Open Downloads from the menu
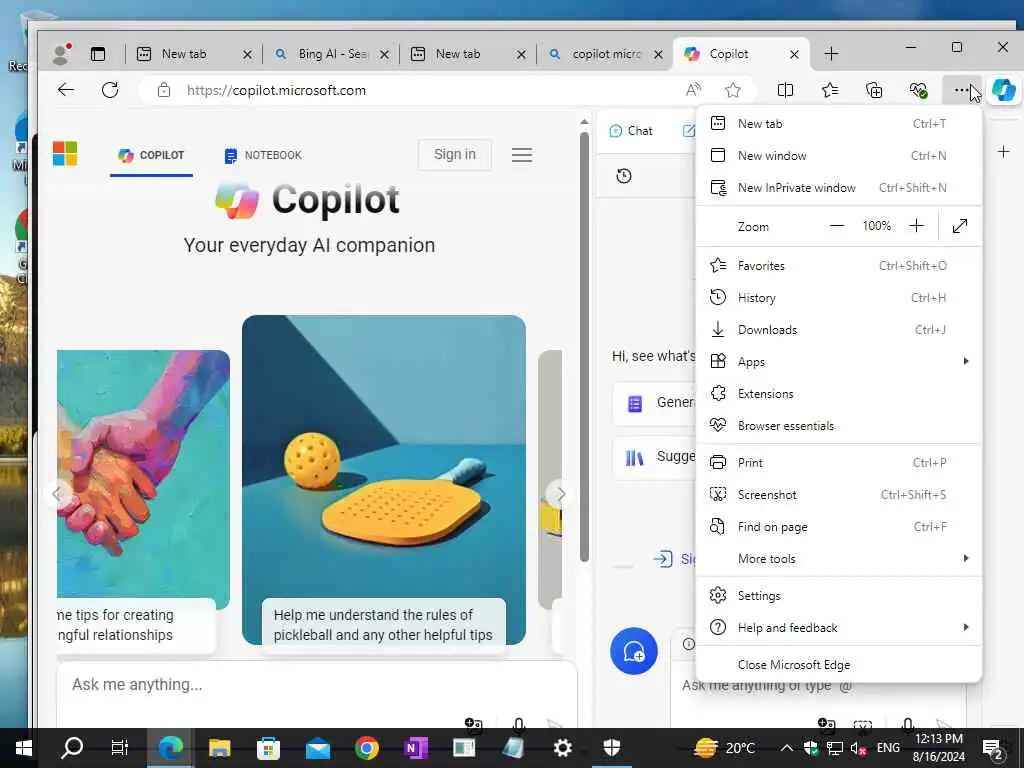1024x768 pixels. pos(839,329)
